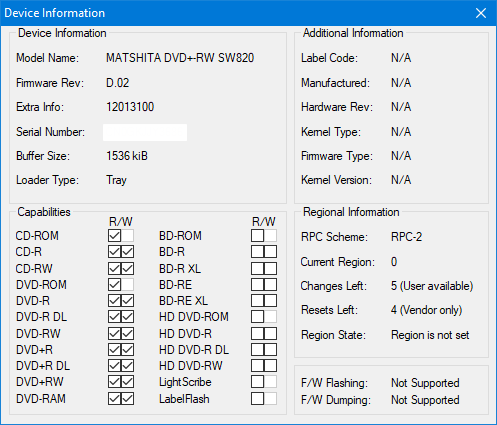Toggle the DVD+RW read checkbox
The width and height of the screenshot is (497, 425).
tap(114, 382)
